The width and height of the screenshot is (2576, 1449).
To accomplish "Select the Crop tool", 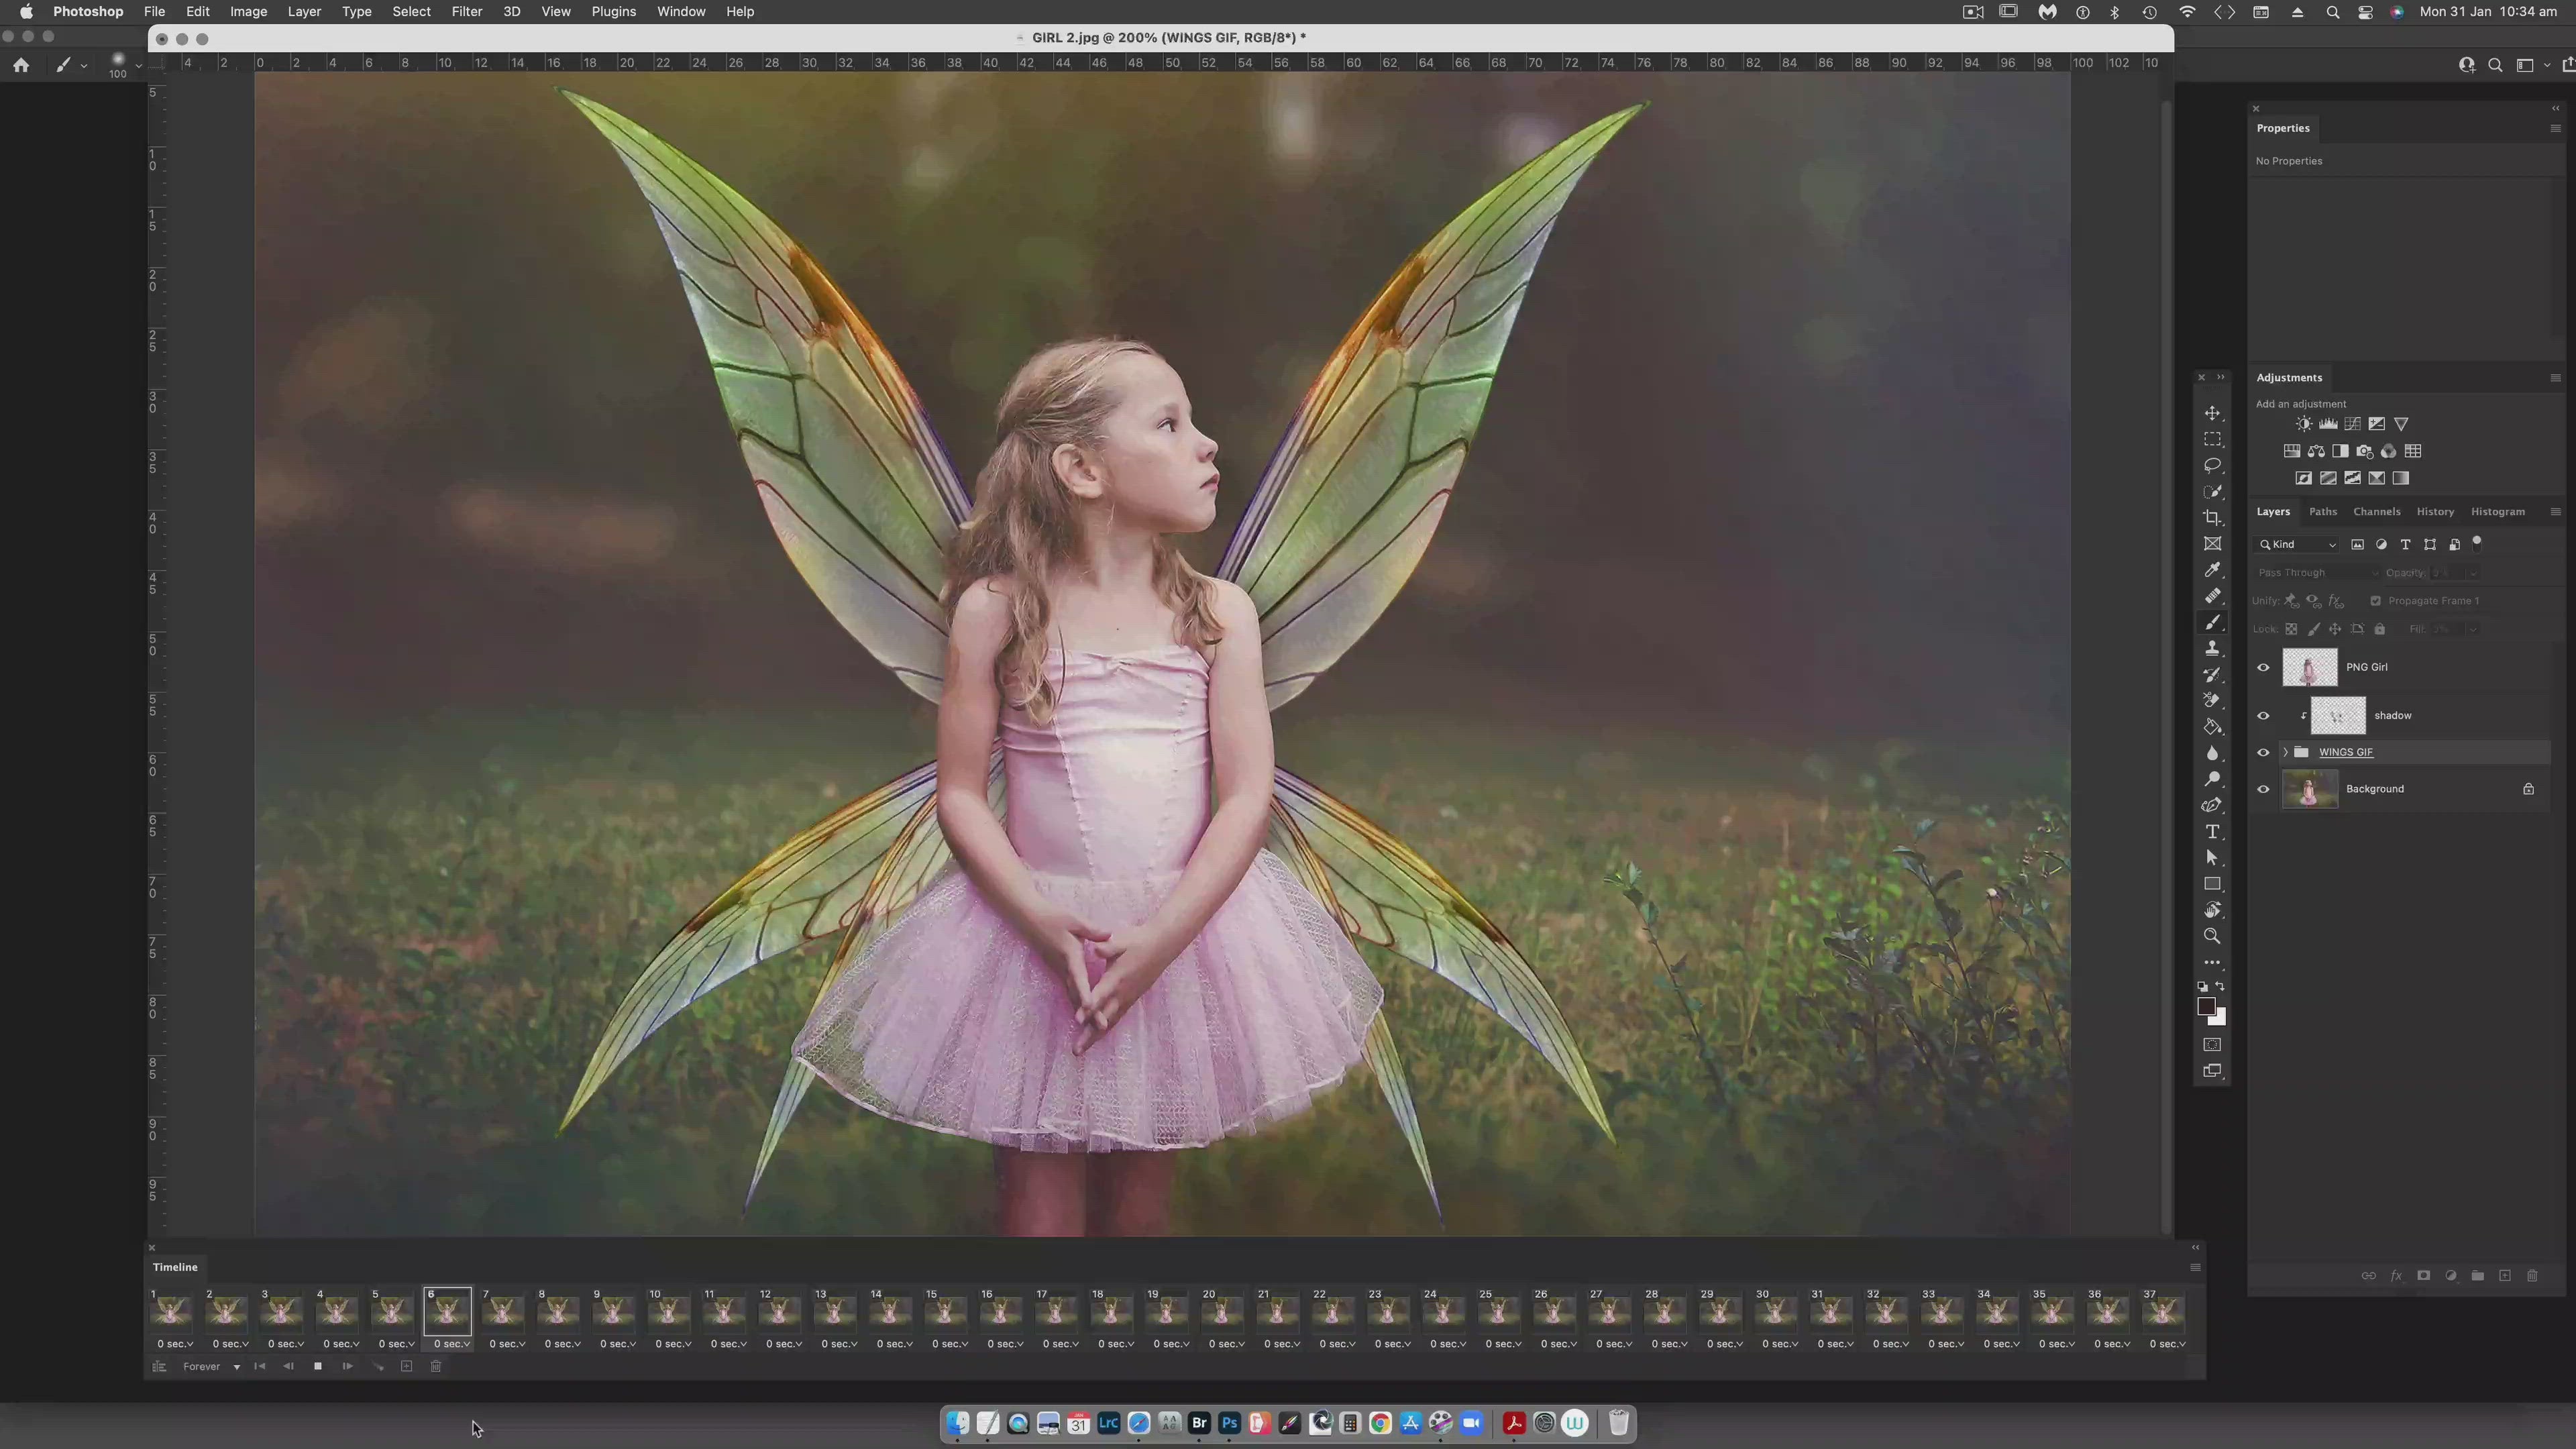I will click(2212, 518).
